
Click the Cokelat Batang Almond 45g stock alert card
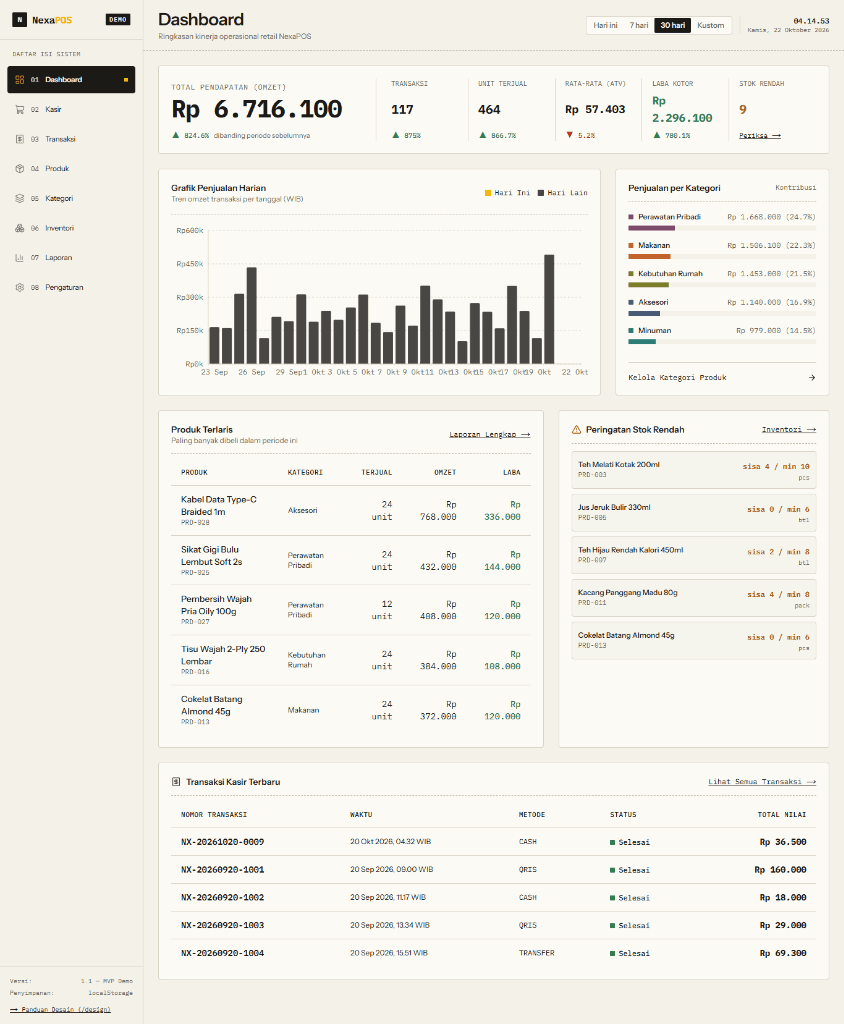(694, 640)
